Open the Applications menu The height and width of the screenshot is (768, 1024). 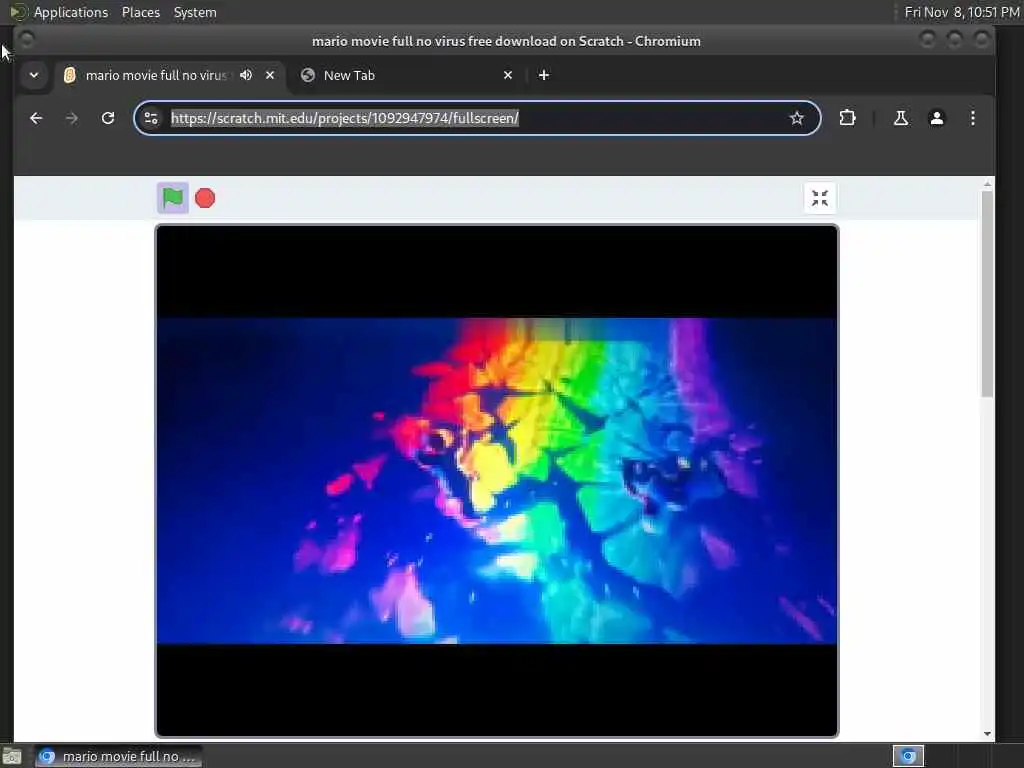point(71,12)
